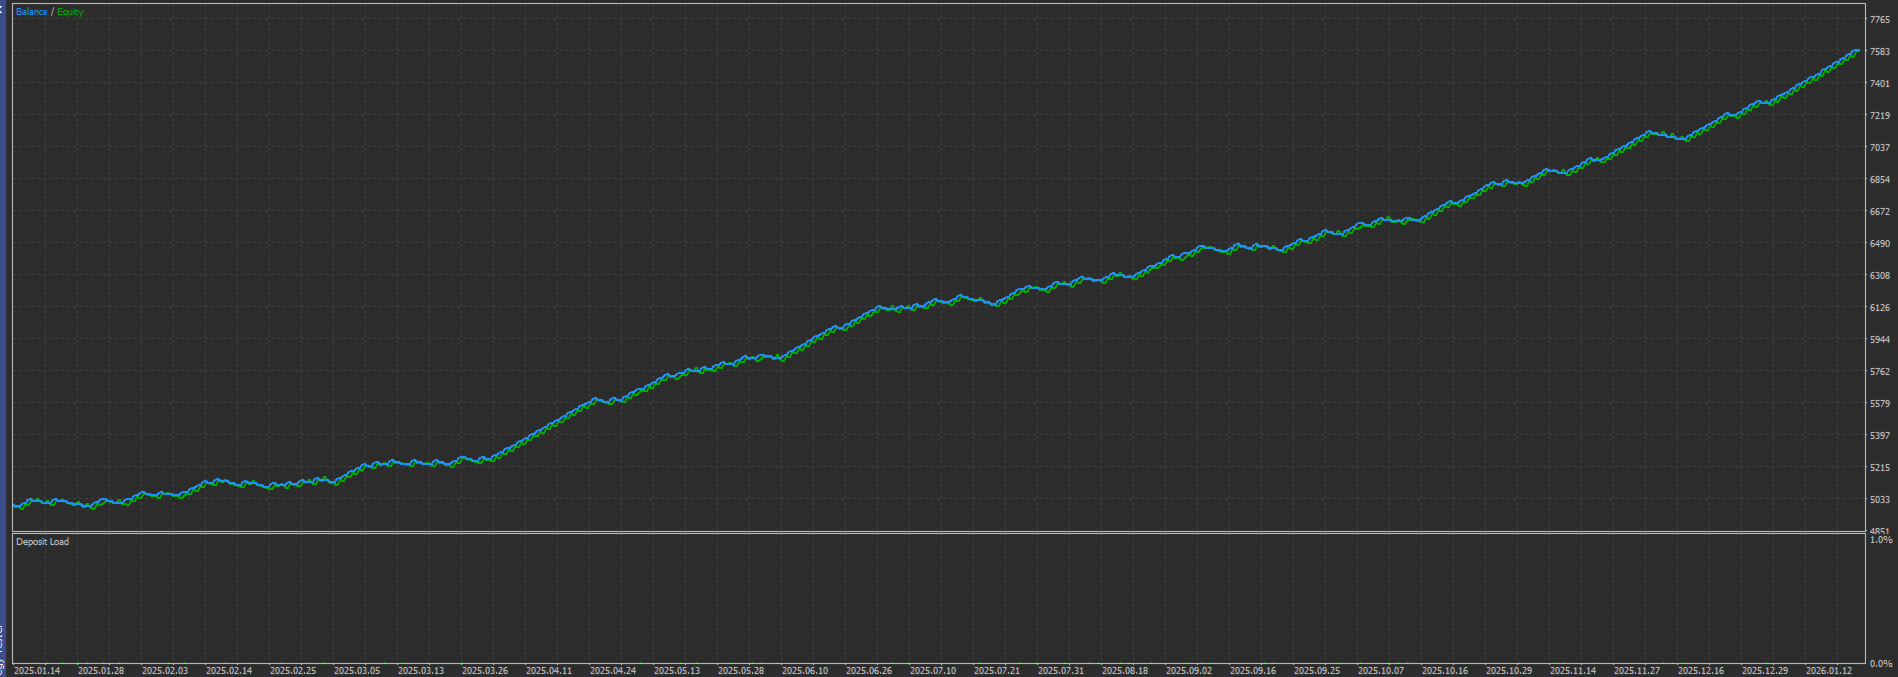
Task: Click the 2025.05.28 date label
Action: point(741,671)
